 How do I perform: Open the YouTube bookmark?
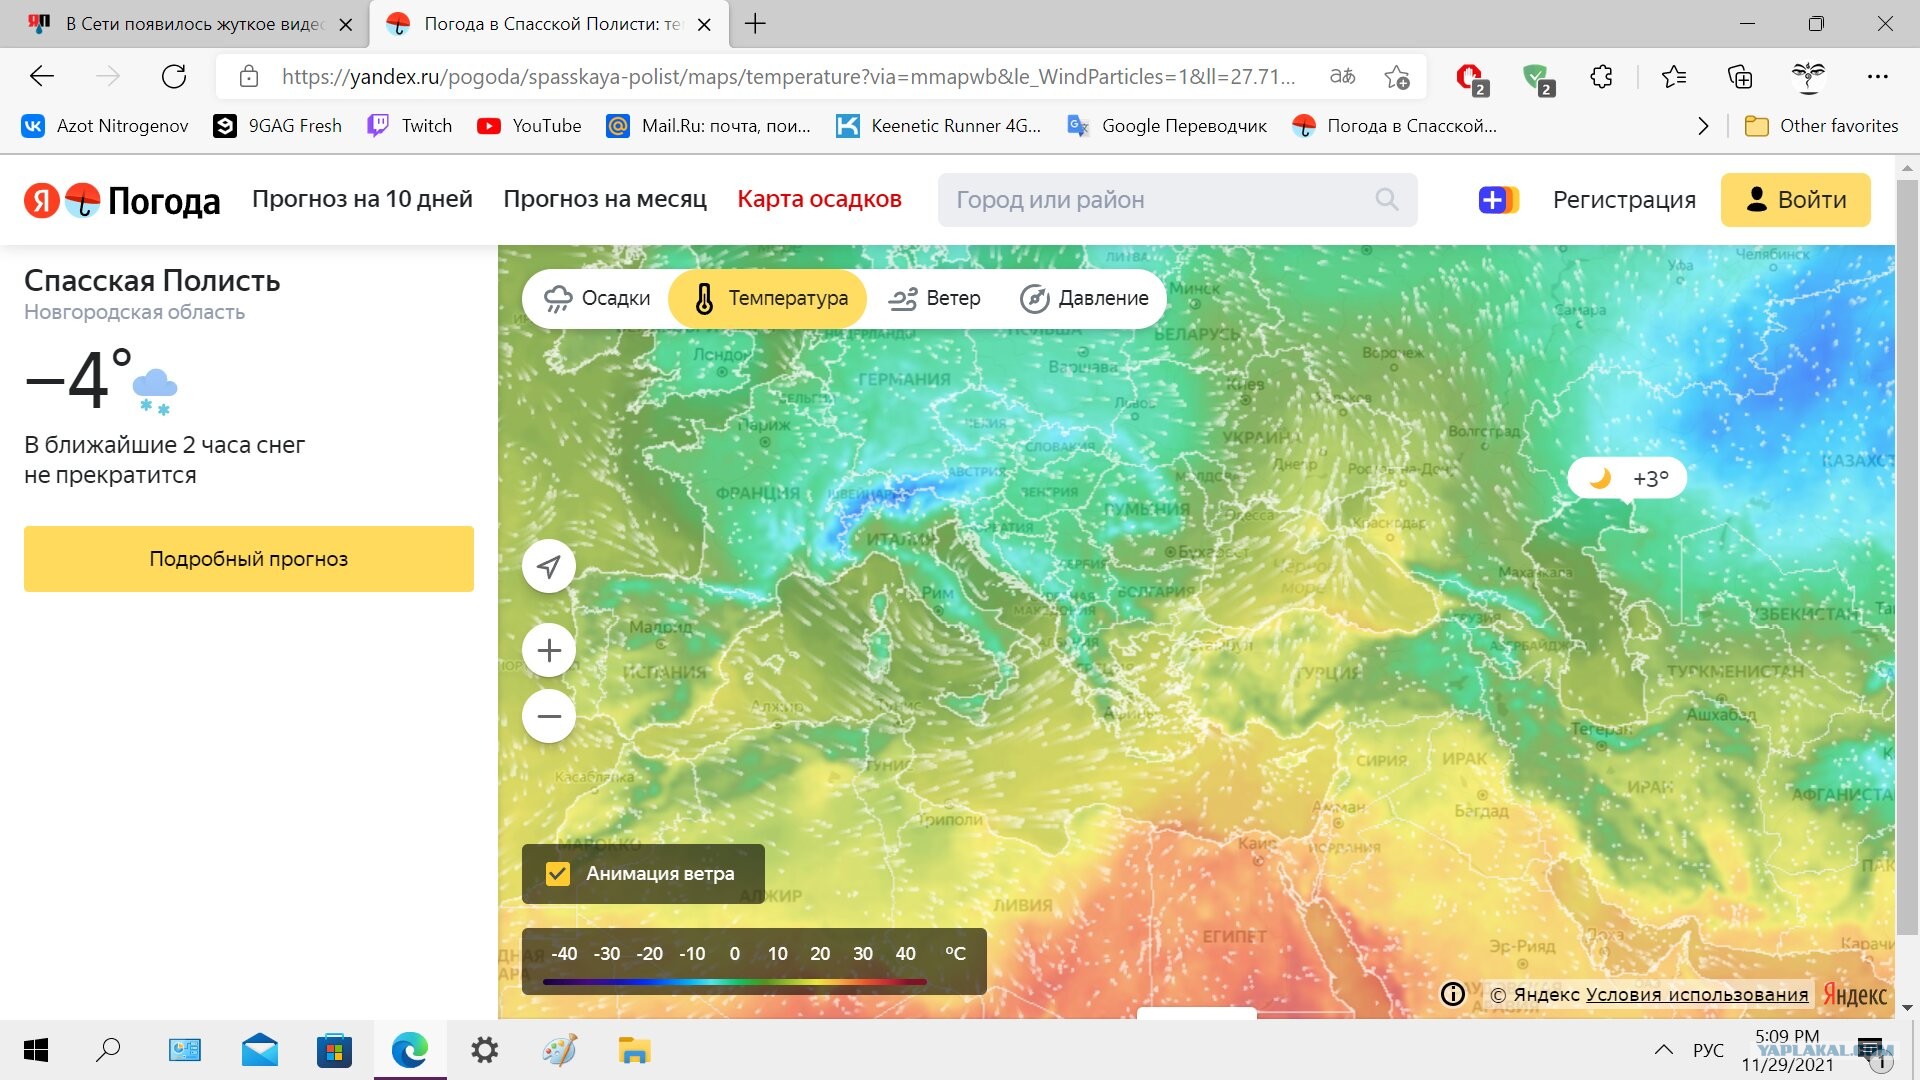529,126
